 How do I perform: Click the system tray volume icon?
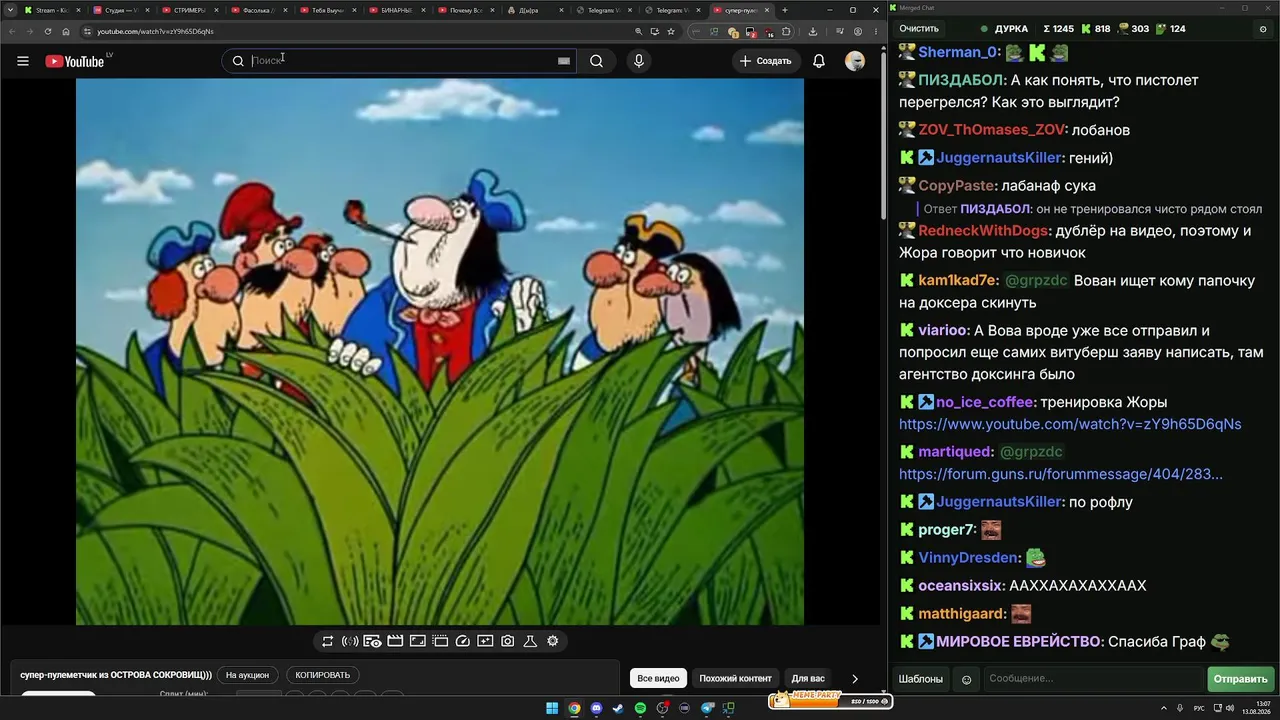pyautogui.click(x=1230, y=708)
